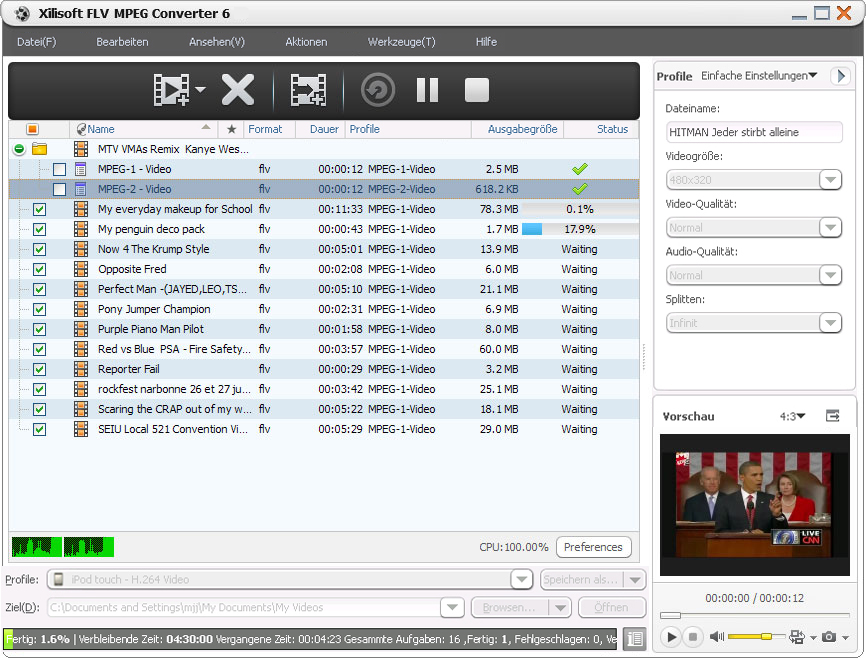
Task: Open the Aktionen menu
Action: pos(306,42)
